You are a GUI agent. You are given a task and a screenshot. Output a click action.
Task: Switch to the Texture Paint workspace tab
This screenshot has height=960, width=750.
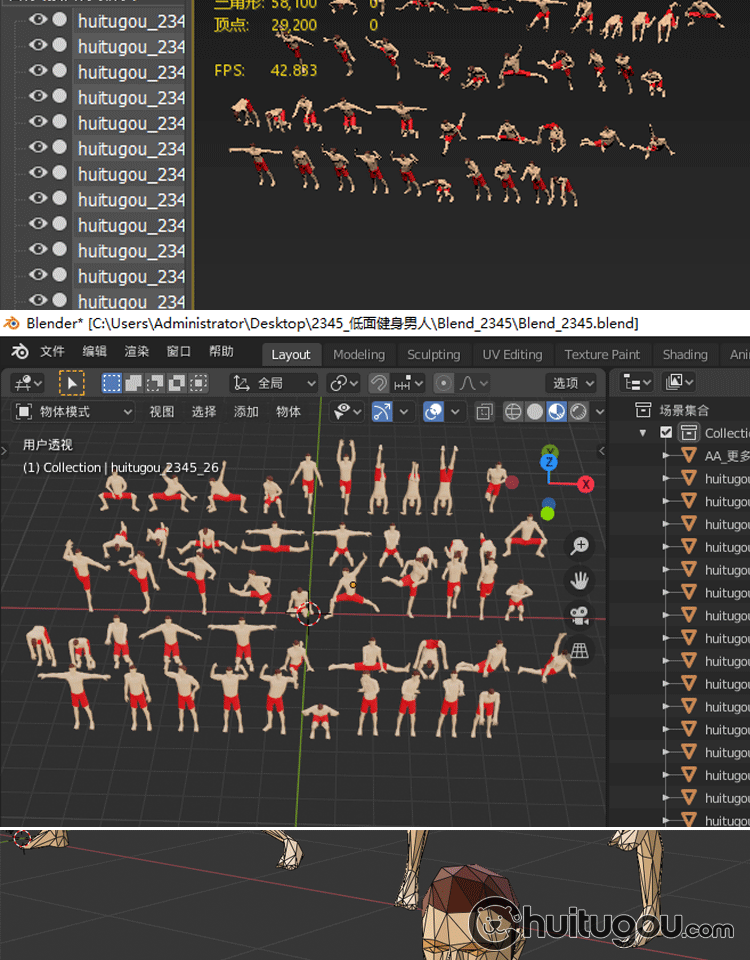coord(602,354)
